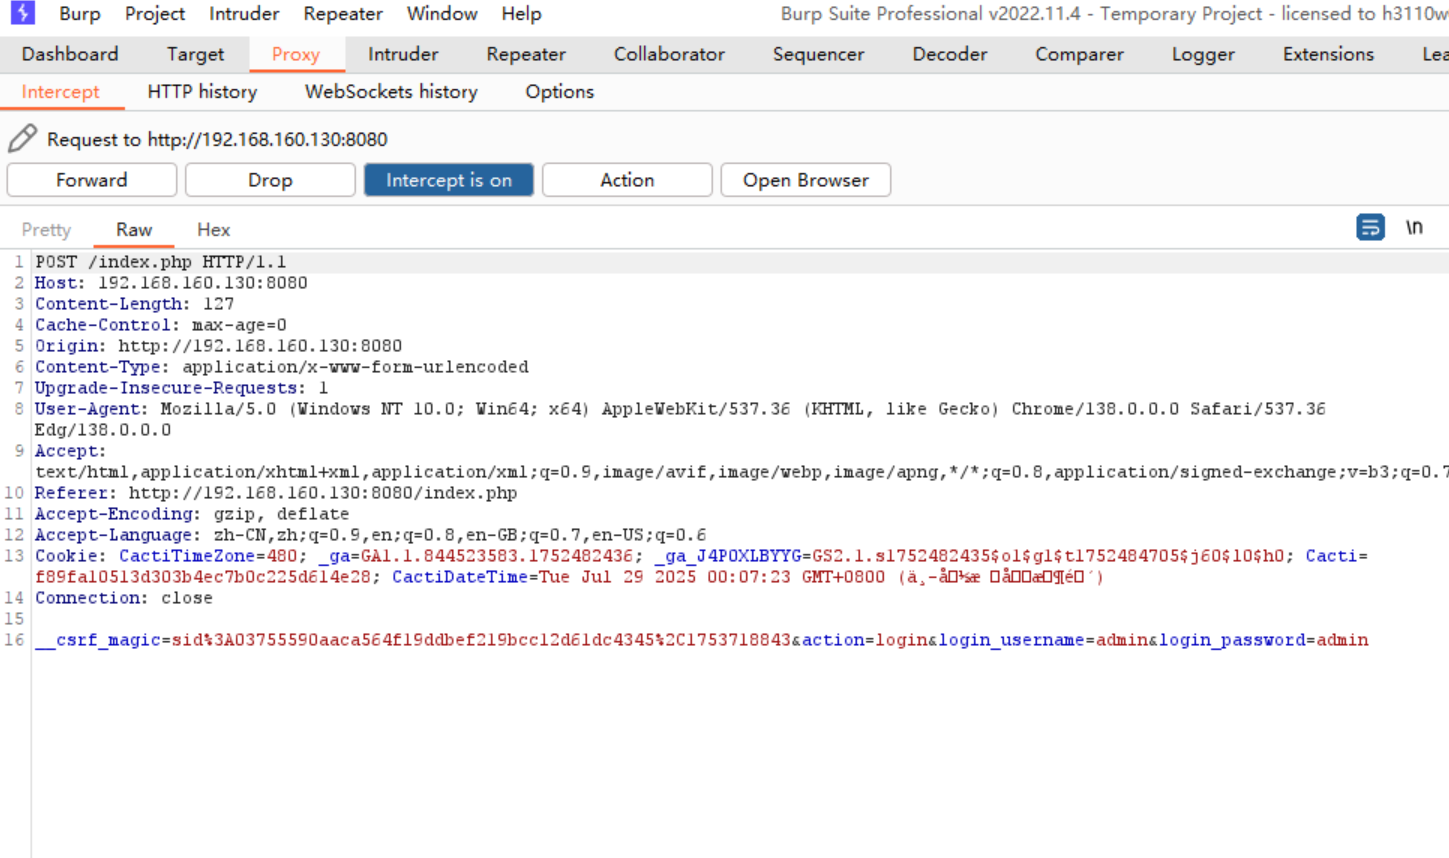Click the Forward button

[92, 180]
